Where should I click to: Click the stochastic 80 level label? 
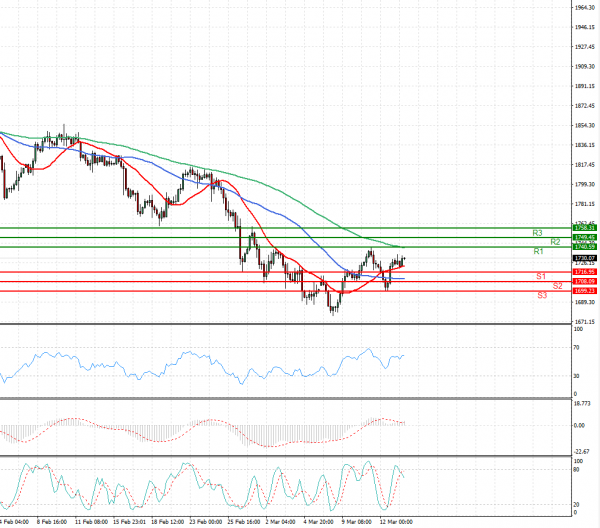pyautogui.click(x=576, y=469)
